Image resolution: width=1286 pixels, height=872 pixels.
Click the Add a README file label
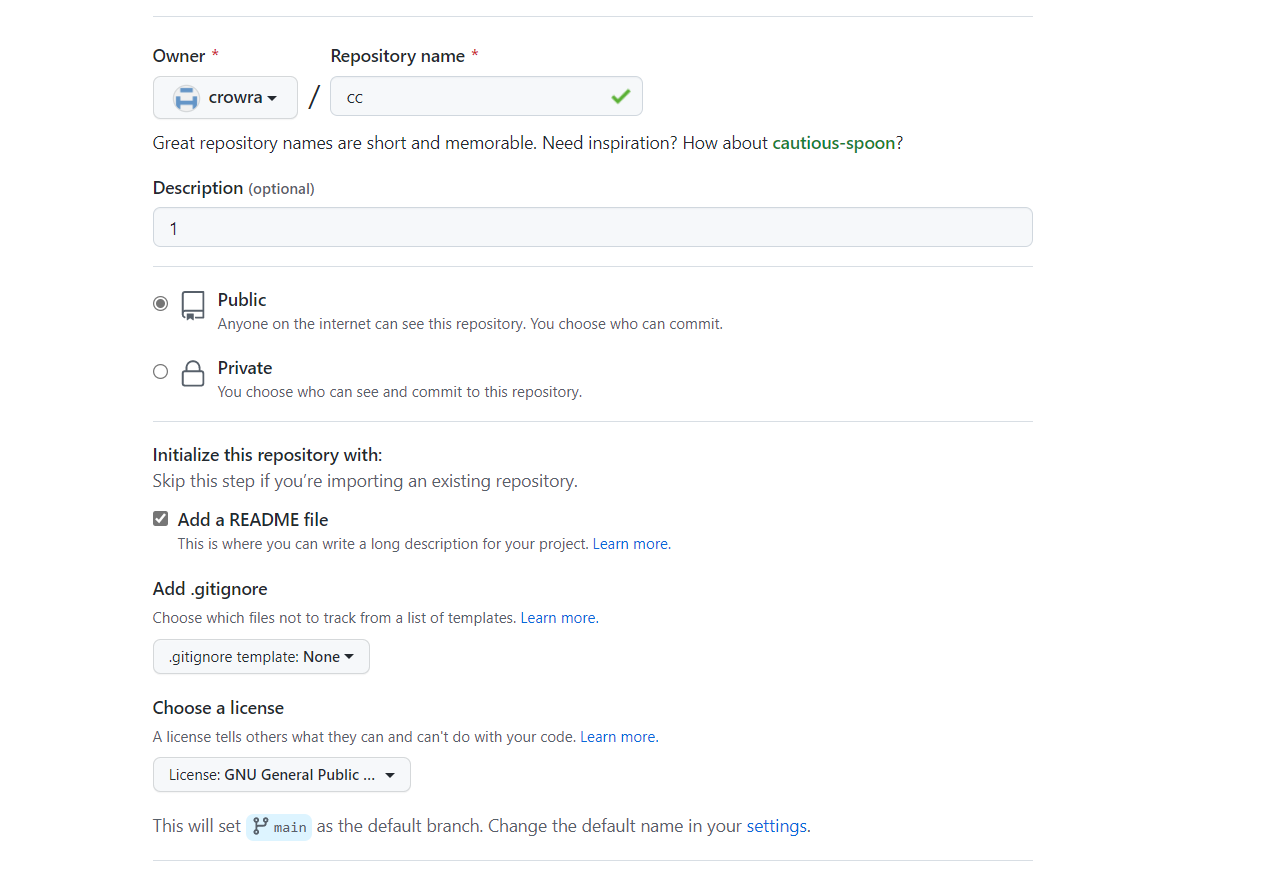(253, 520)
